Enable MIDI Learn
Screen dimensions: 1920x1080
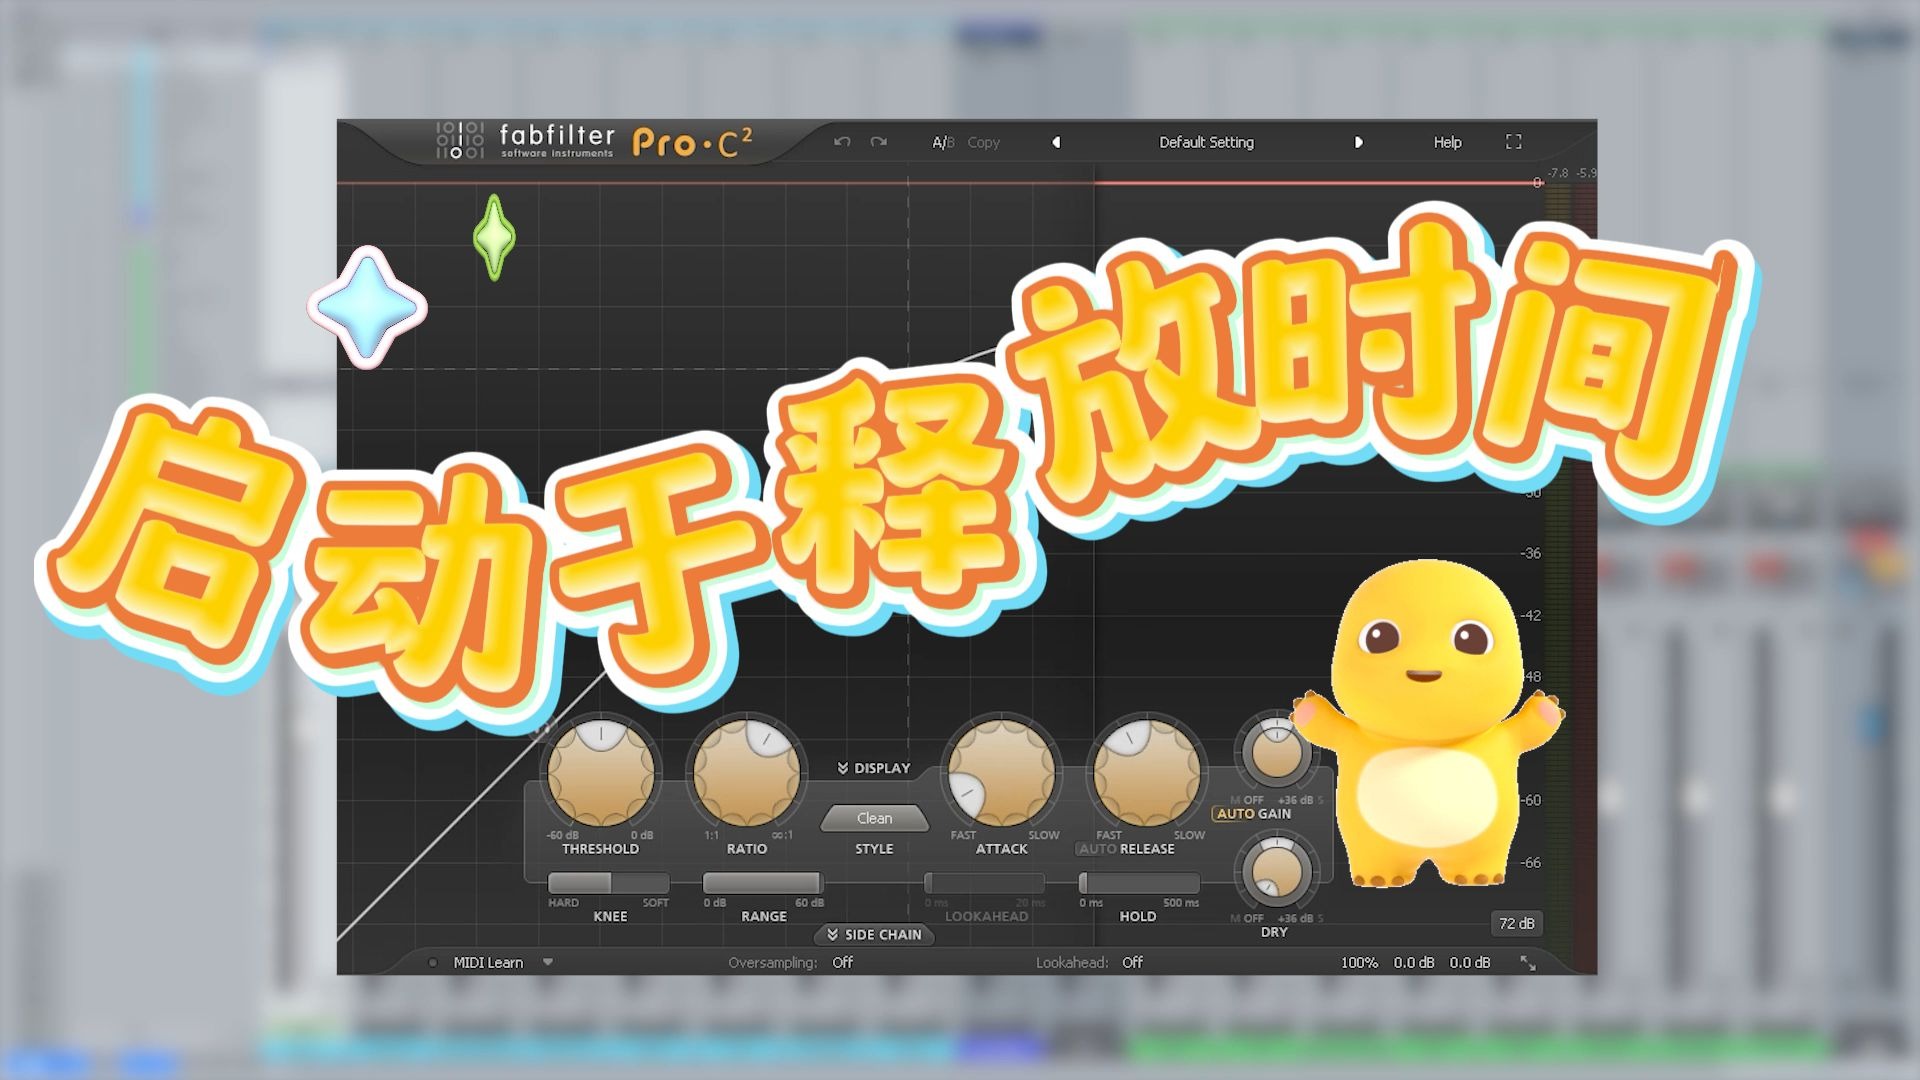click(488, 962)
